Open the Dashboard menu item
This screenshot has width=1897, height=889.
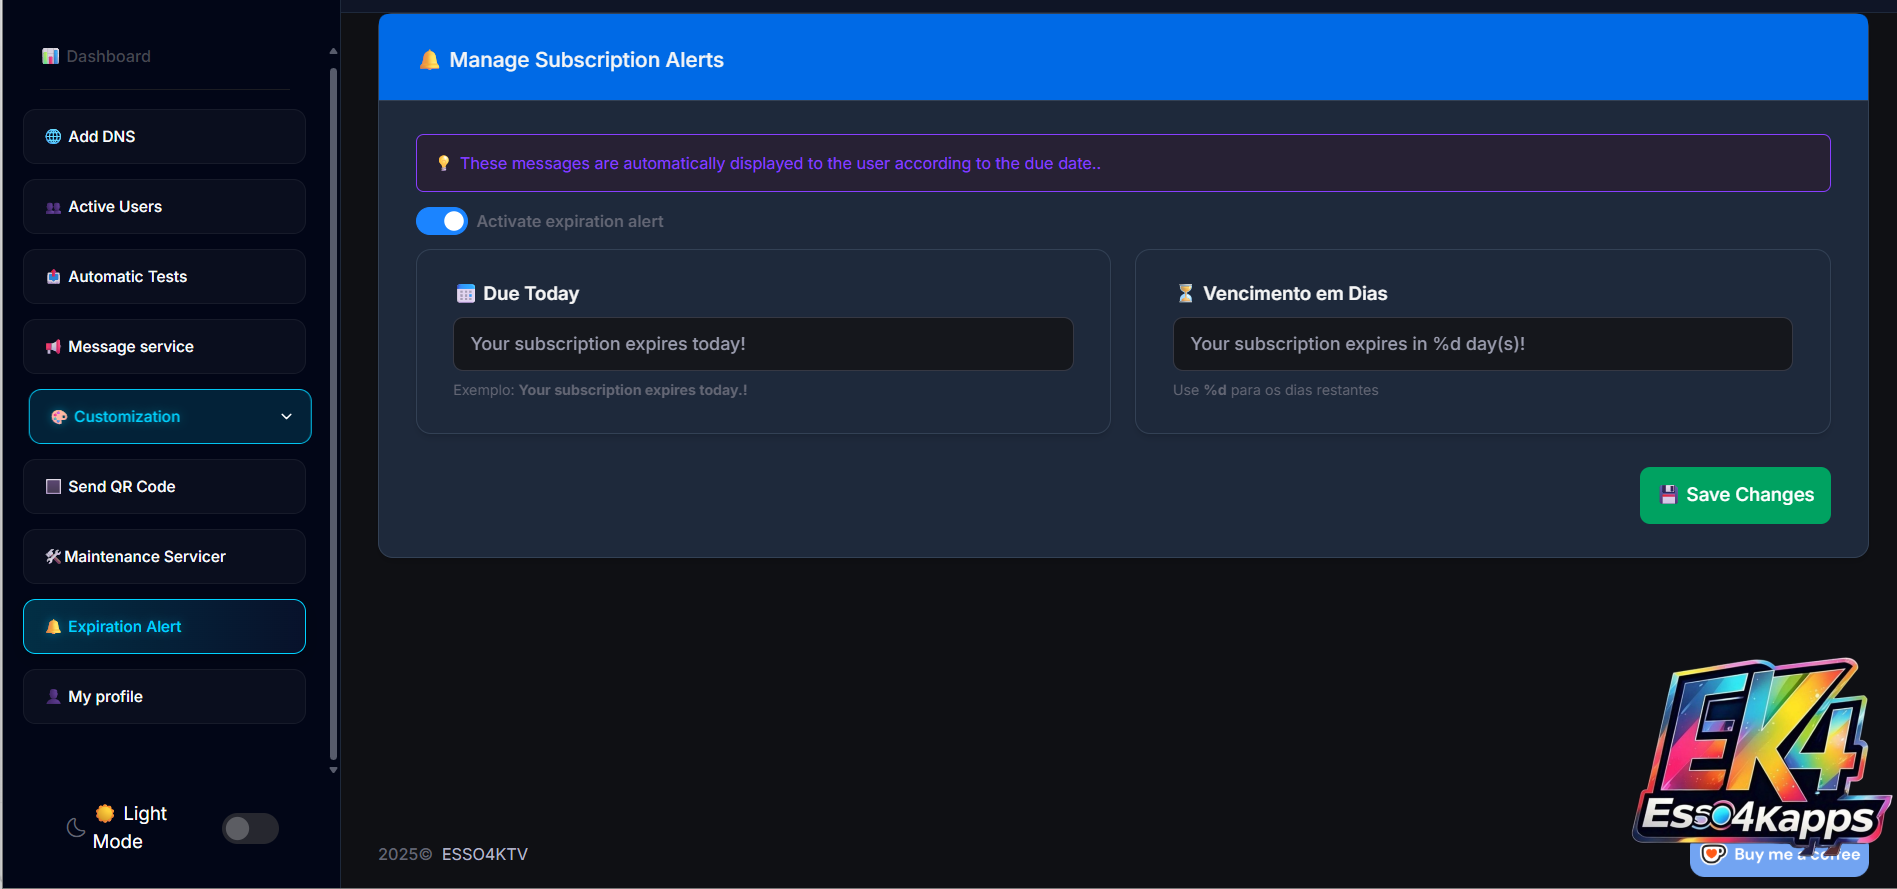(108, 57)
